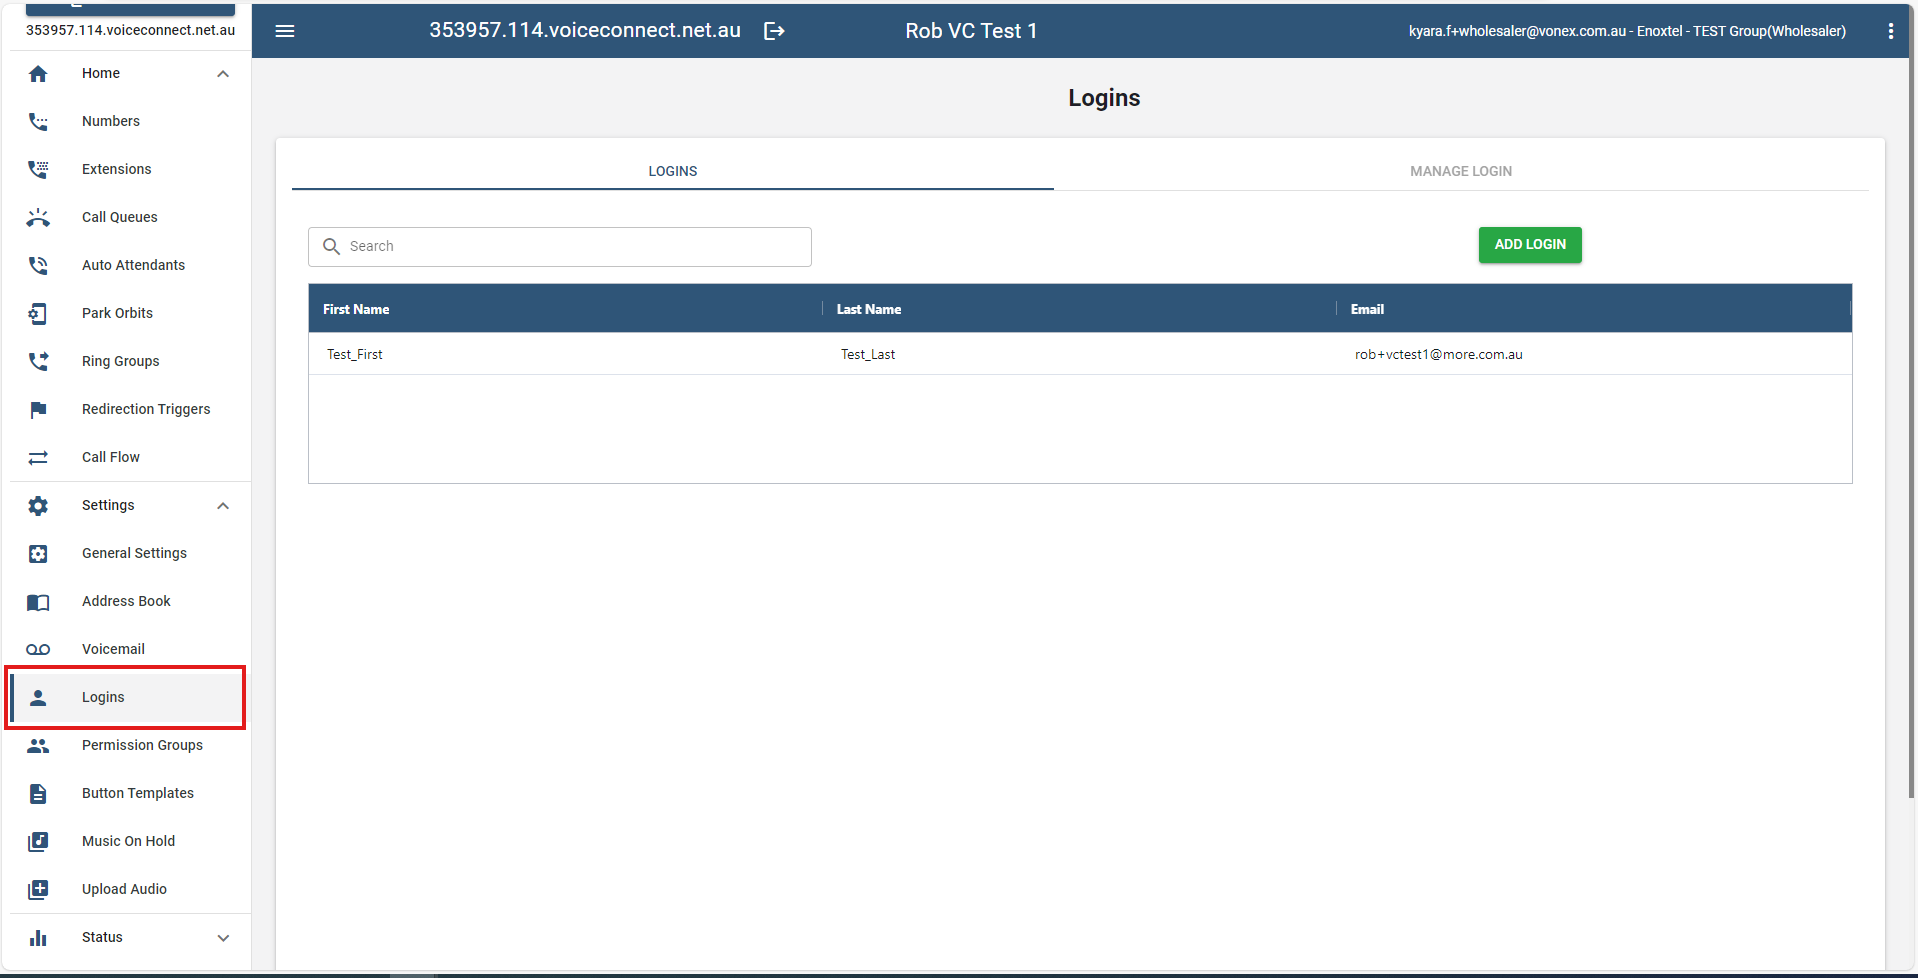
Task: Click the Redirection Triggers flag icon
Action: 38,410
